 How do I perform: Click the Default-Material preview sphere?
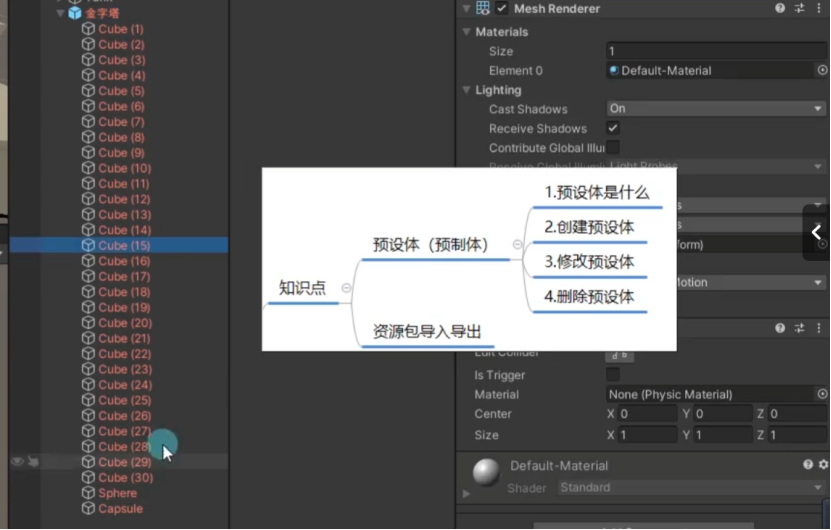point(486,472)
